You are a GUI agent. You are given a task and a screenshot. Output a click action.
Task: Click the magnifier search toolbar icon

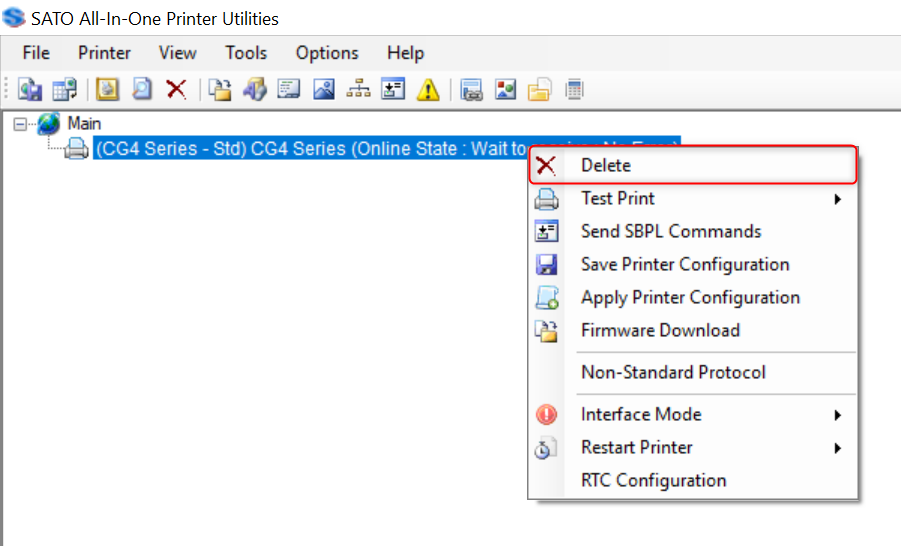tap(142, 90)
